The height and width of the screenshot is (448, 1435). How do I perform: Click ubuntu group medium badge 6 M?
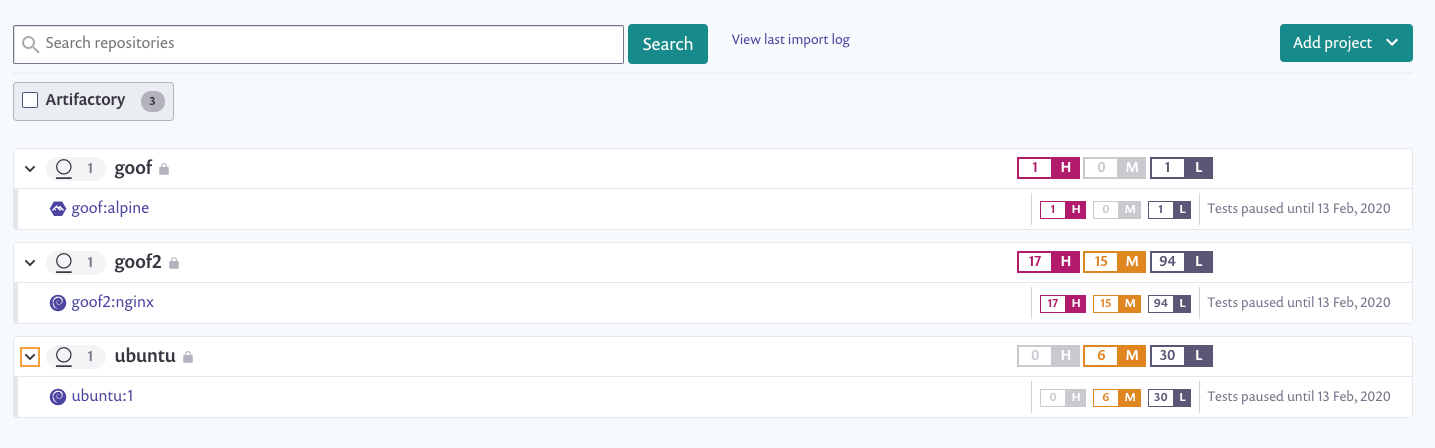click(x=1115, y=356)
